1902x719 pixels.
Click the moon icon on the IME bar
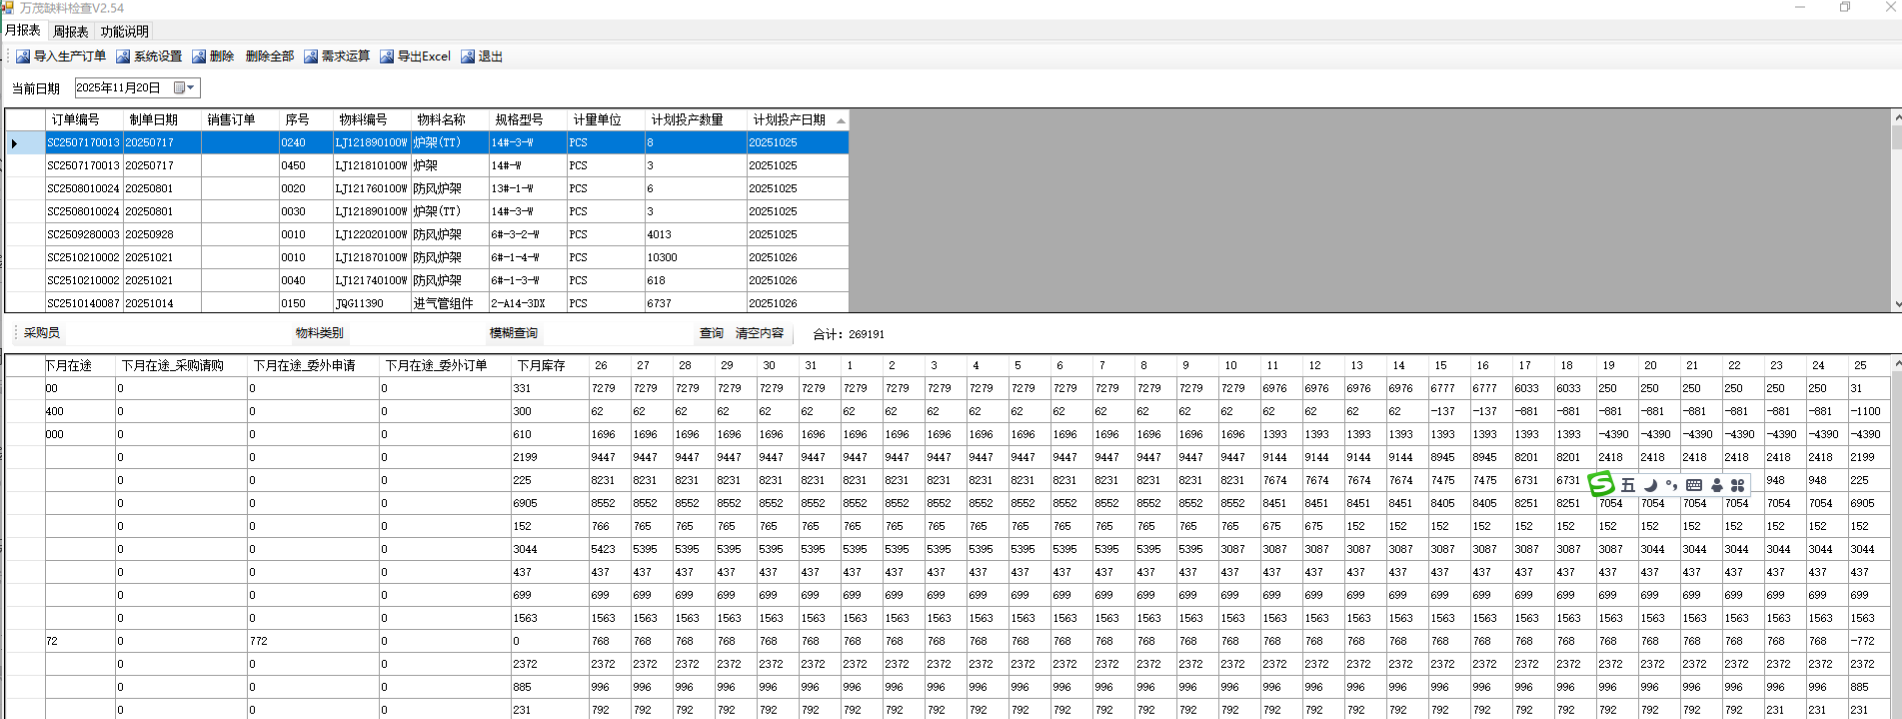1651,485
